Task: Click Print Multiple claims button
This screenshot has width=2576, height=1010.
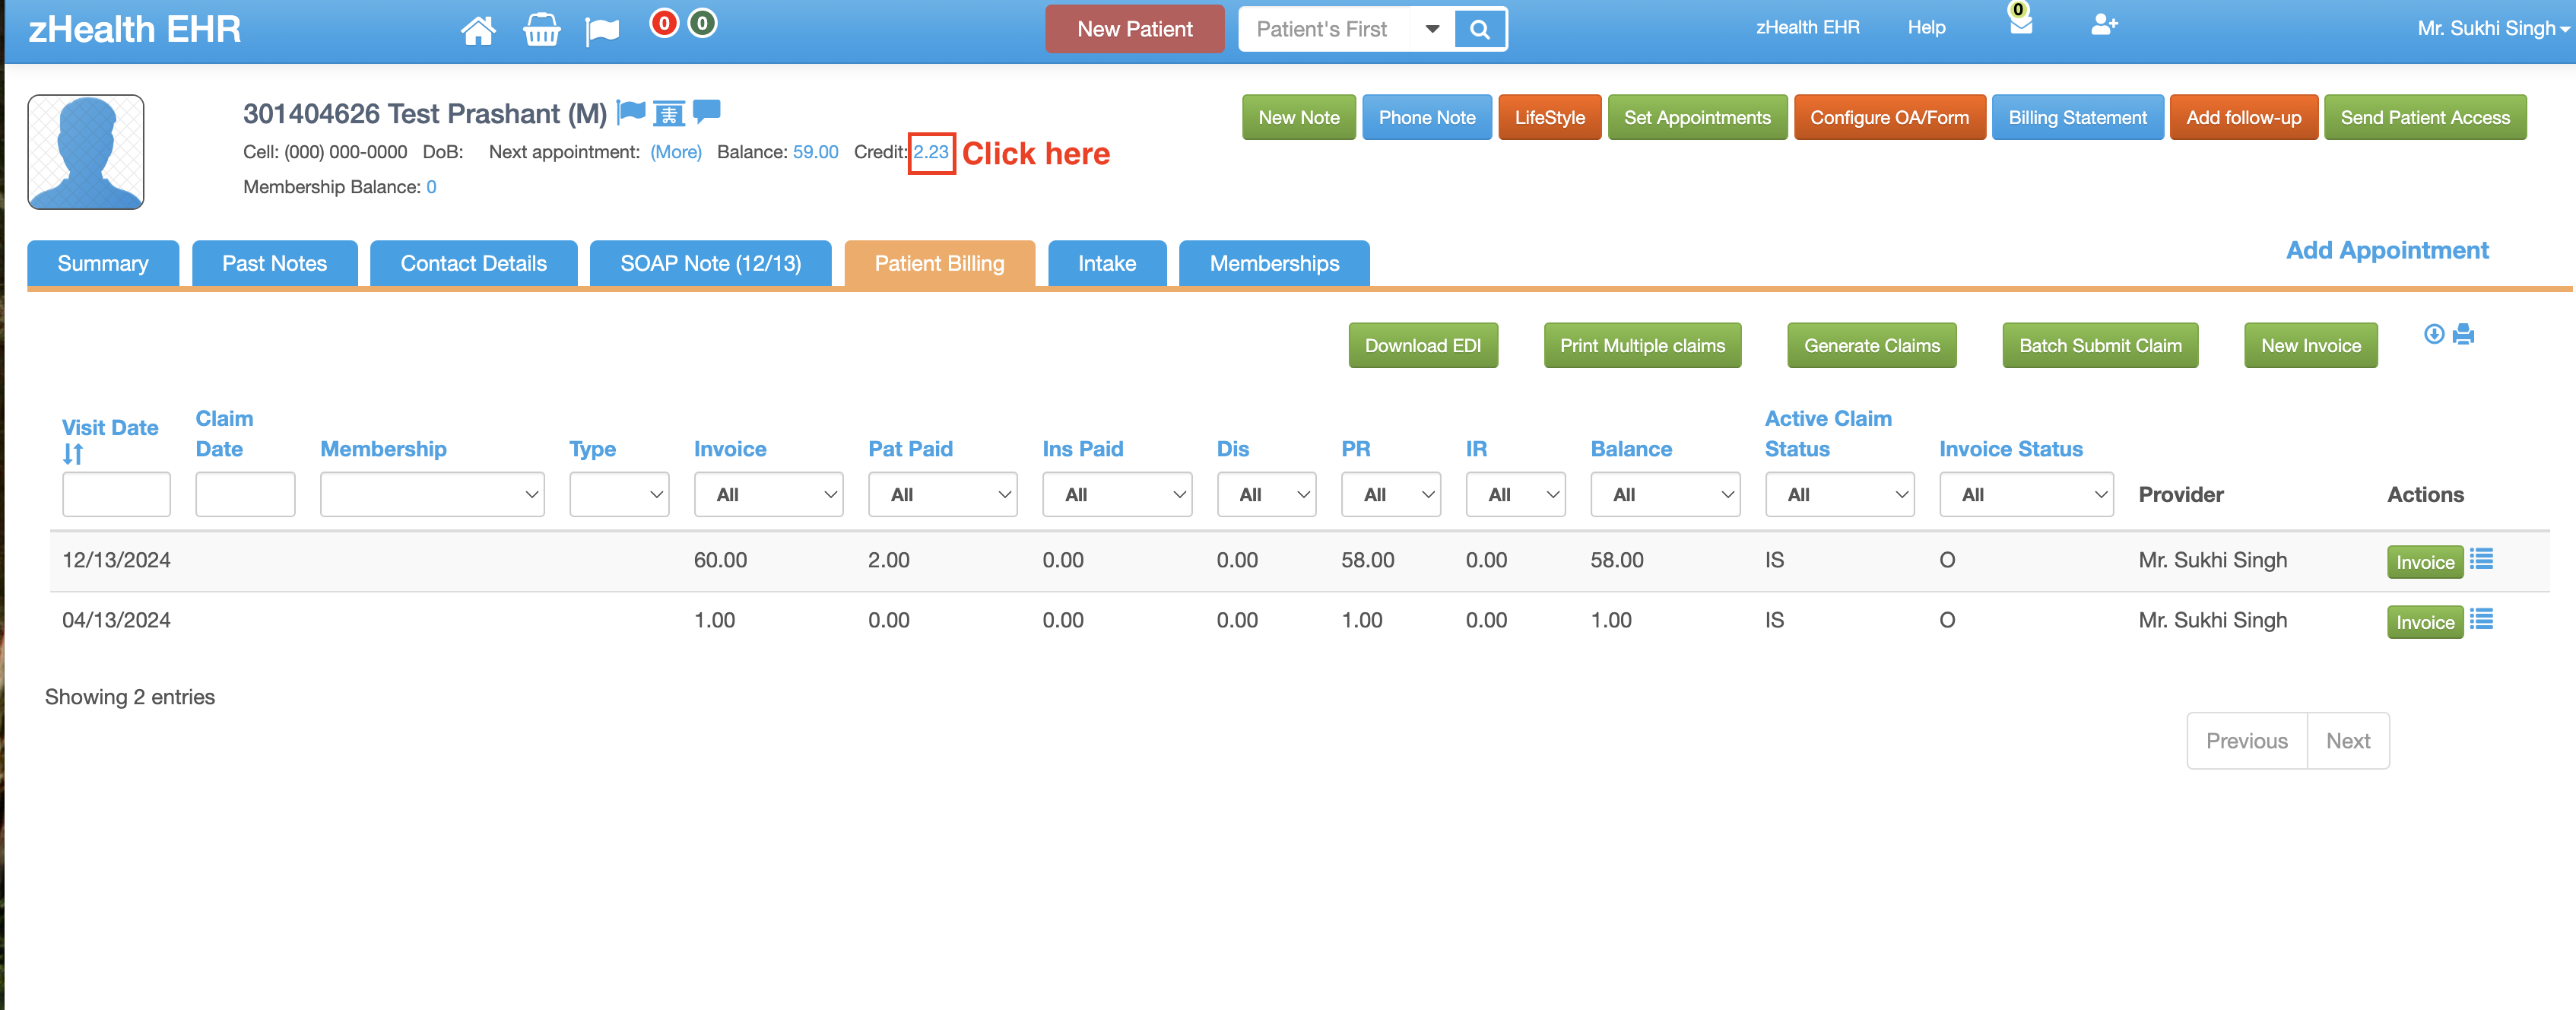Action: [x=1642, y=345]
